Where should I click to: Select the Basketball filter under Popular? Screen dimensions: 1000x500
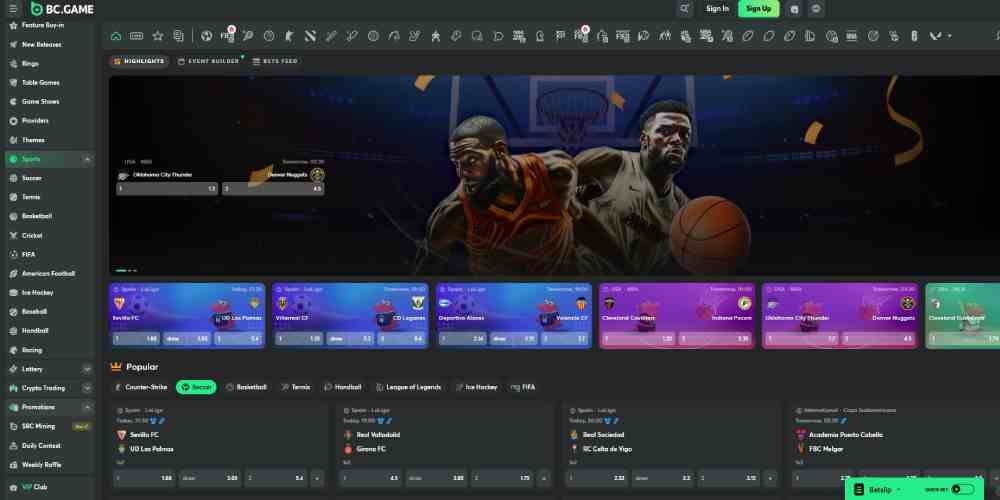[246, 387]
